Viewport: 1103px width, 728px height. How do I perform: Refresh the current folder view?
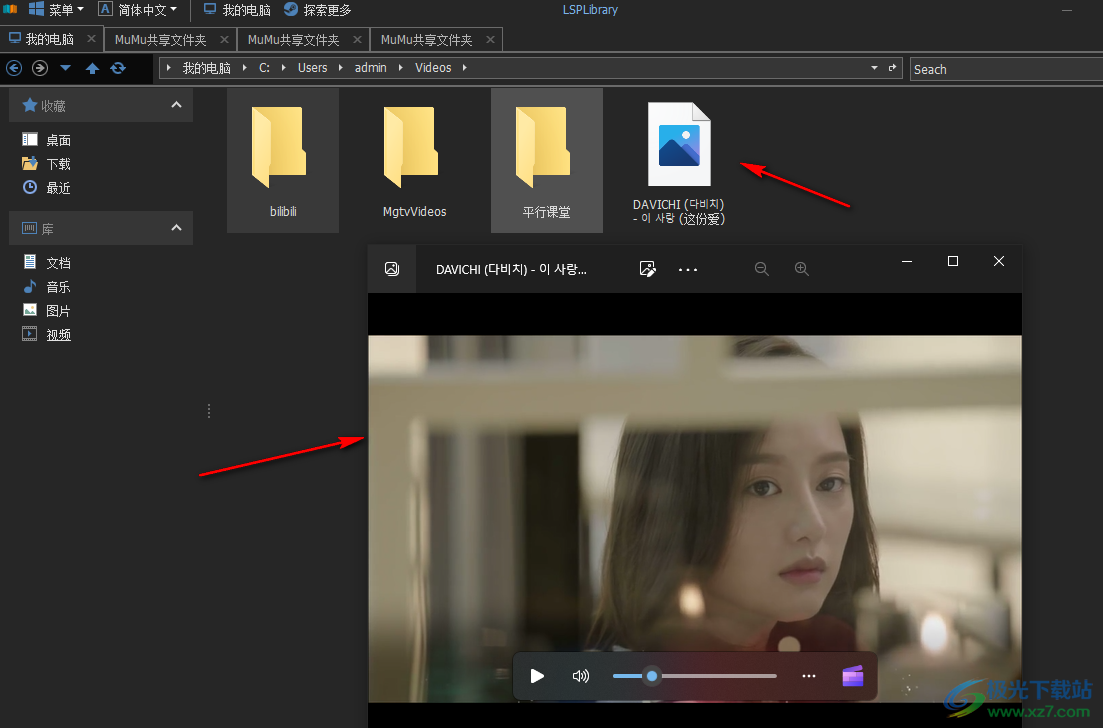118,68
